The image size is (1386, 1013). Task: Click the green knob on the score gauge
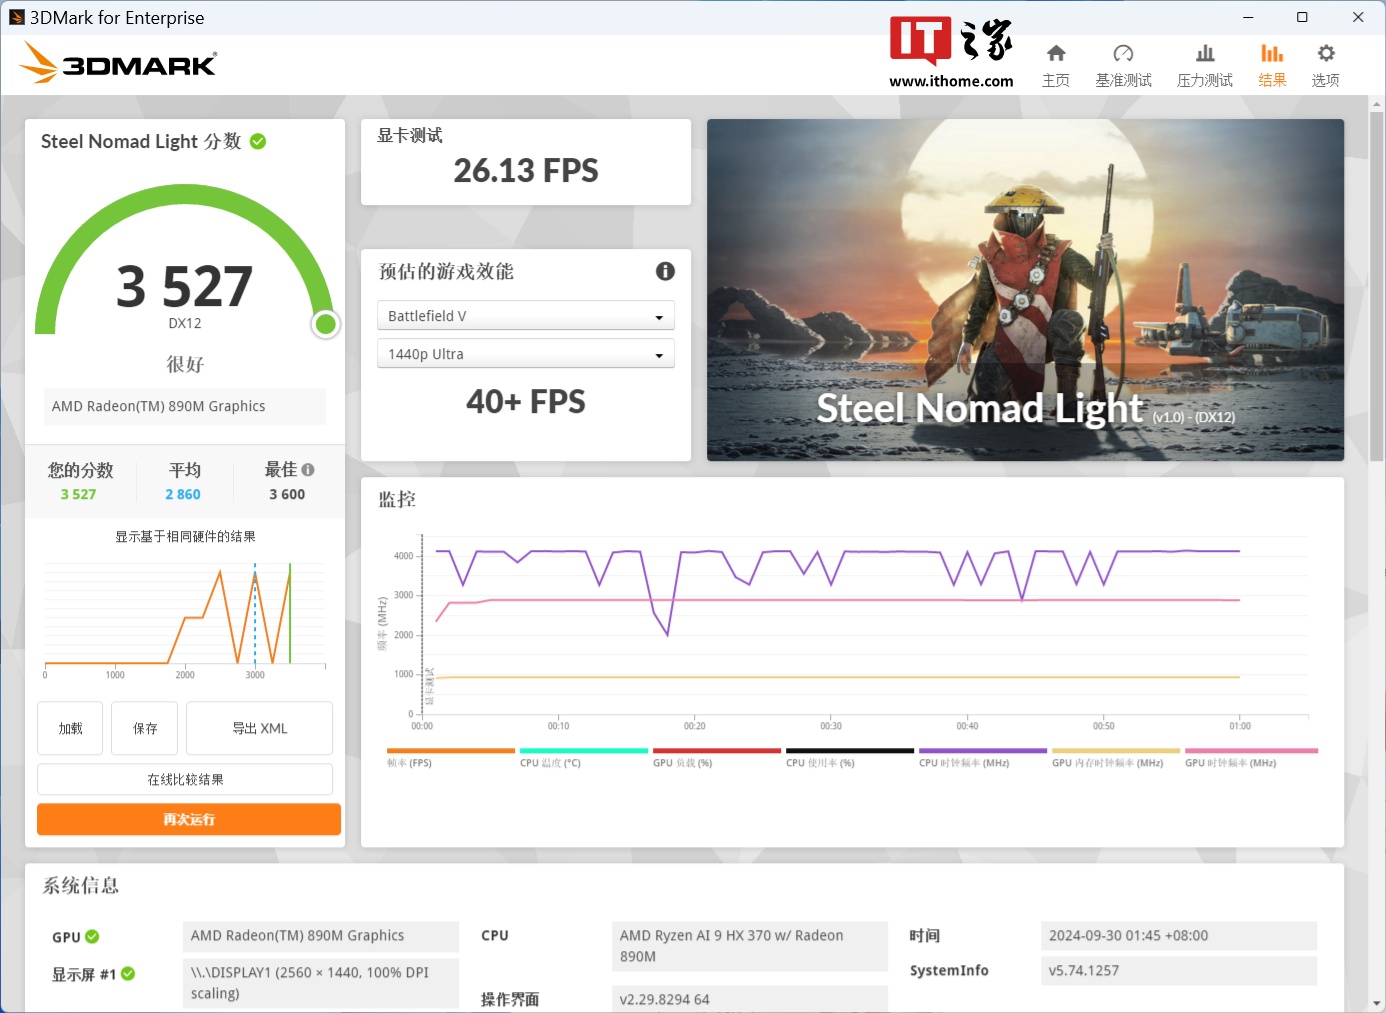pos(325,324)
